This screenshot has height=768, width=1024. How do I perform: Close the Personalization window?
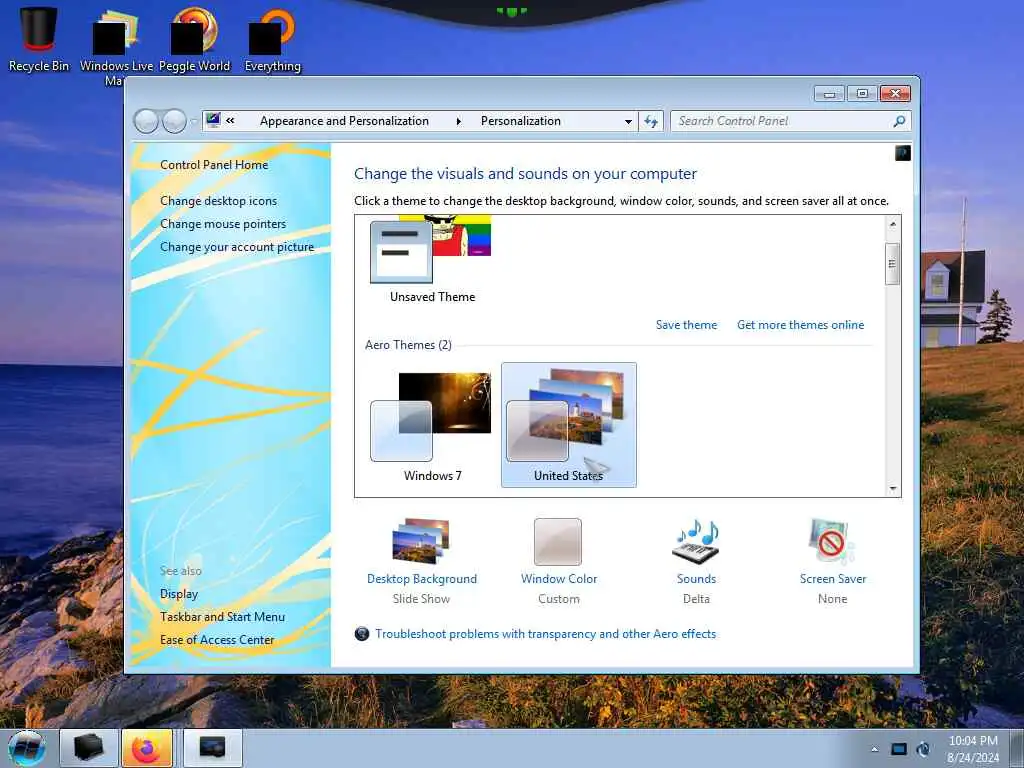tap(895, 94)
